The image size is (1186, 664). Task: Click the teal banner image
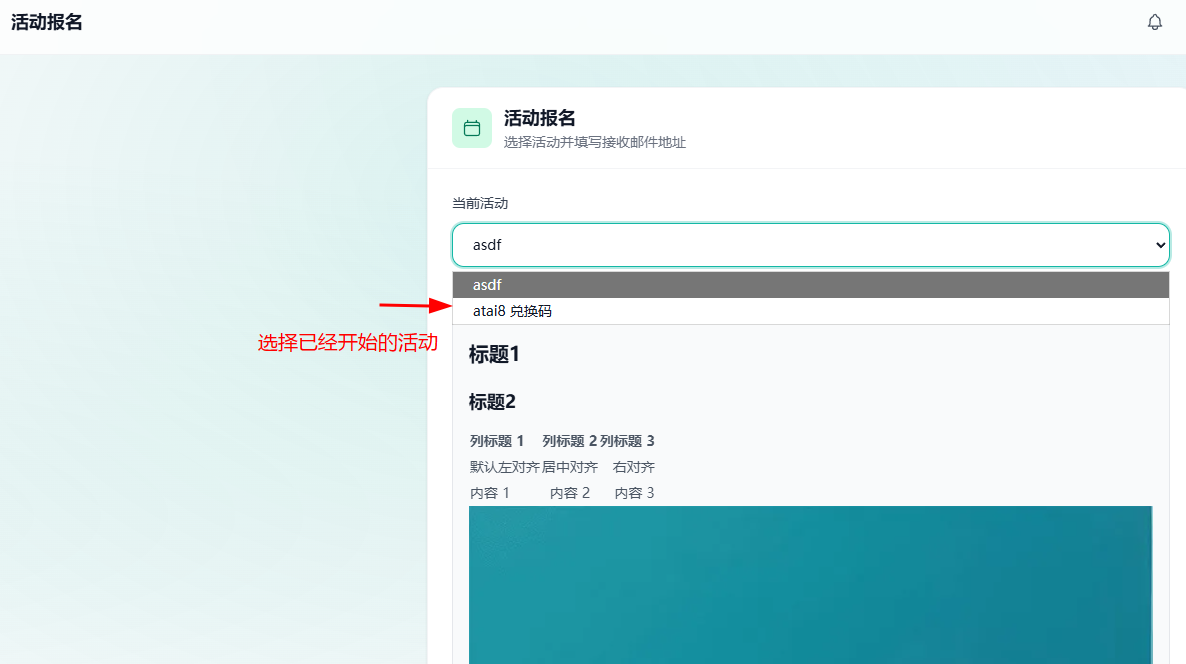(x=810, y=585)
